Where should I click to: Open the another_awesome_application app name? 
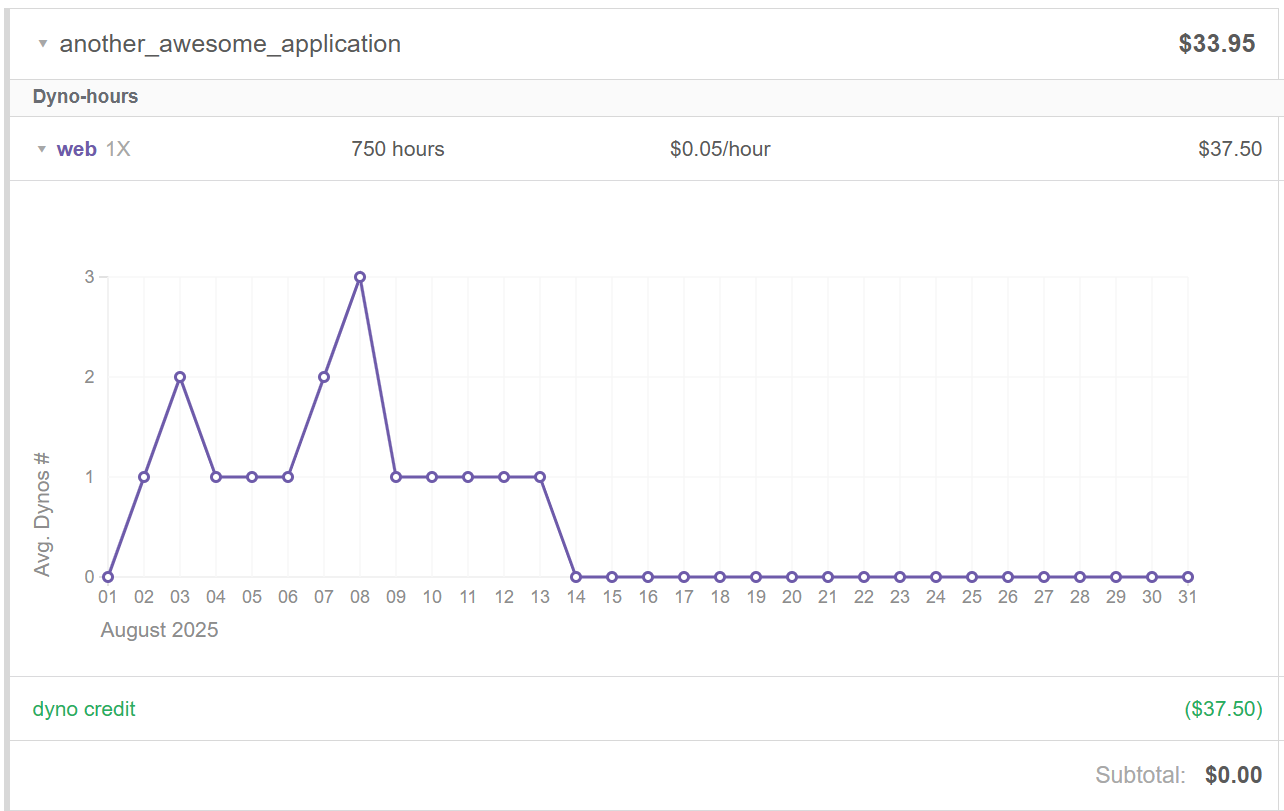230,44
